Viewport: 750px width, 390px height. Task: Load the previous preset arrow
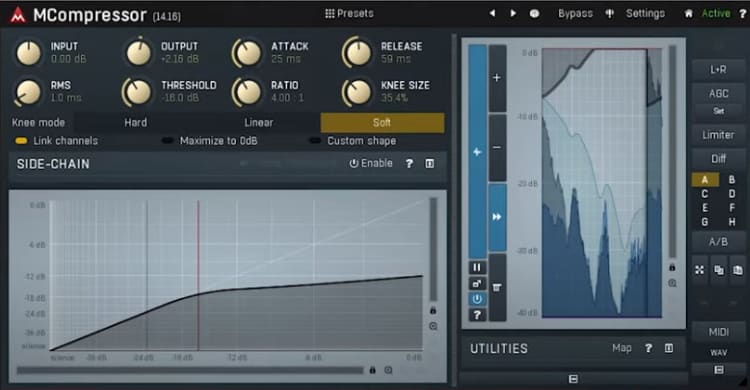pyautogui.click(x=492, y=13)
